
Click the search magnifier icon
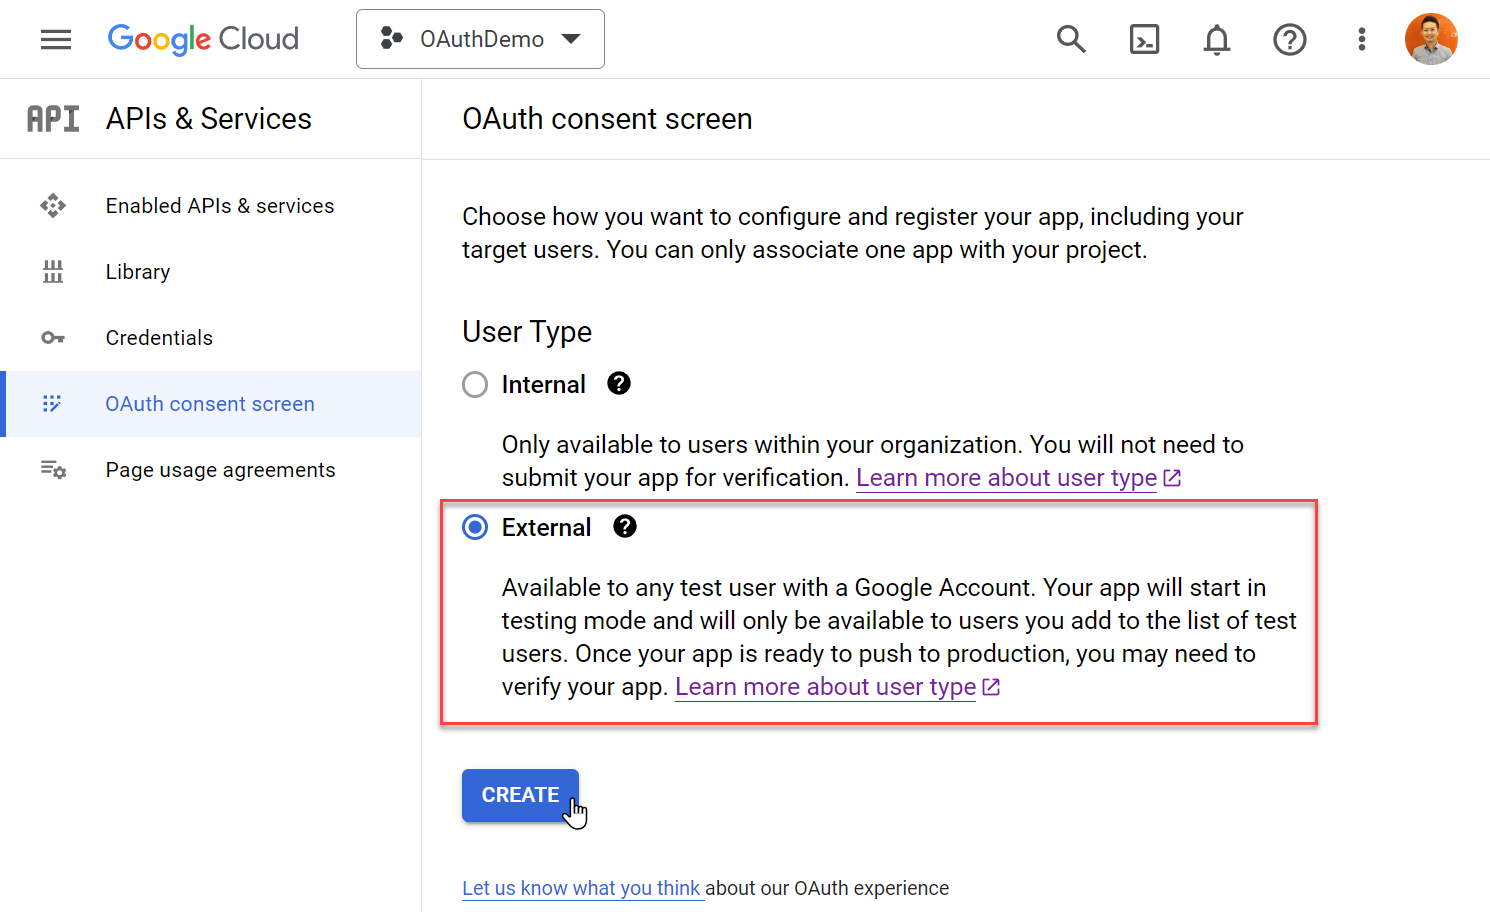point(1071,39)
